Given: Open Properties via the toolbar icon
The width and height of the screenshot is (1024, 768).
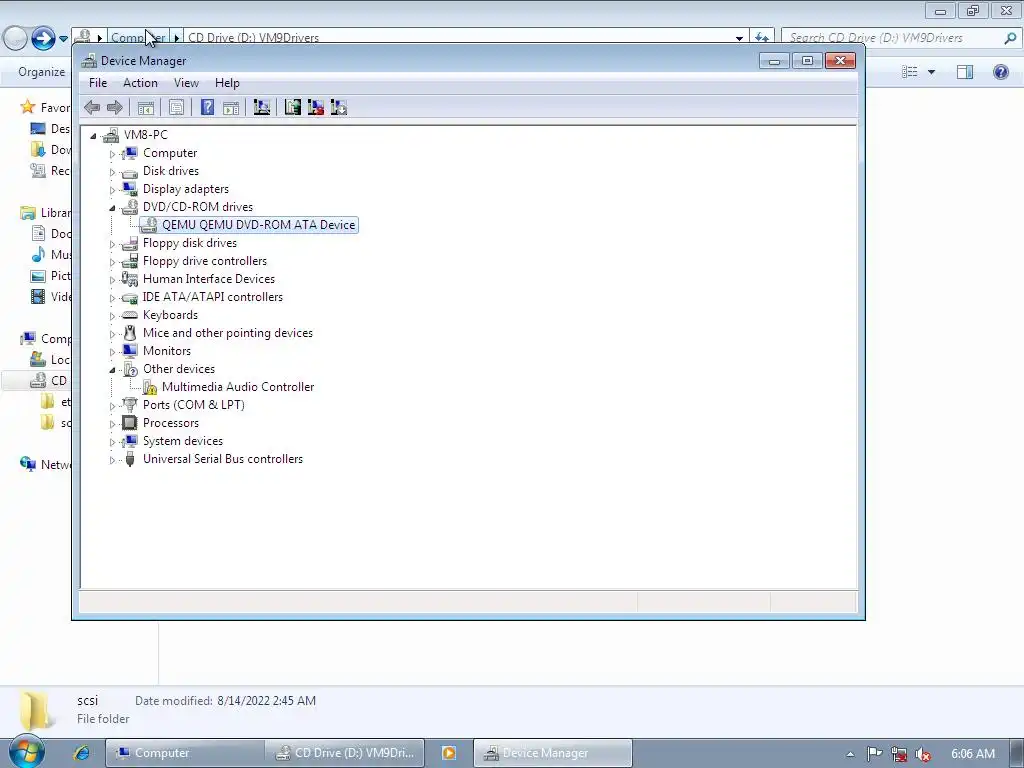Looking at the screenshot, I should coord(176,107).
